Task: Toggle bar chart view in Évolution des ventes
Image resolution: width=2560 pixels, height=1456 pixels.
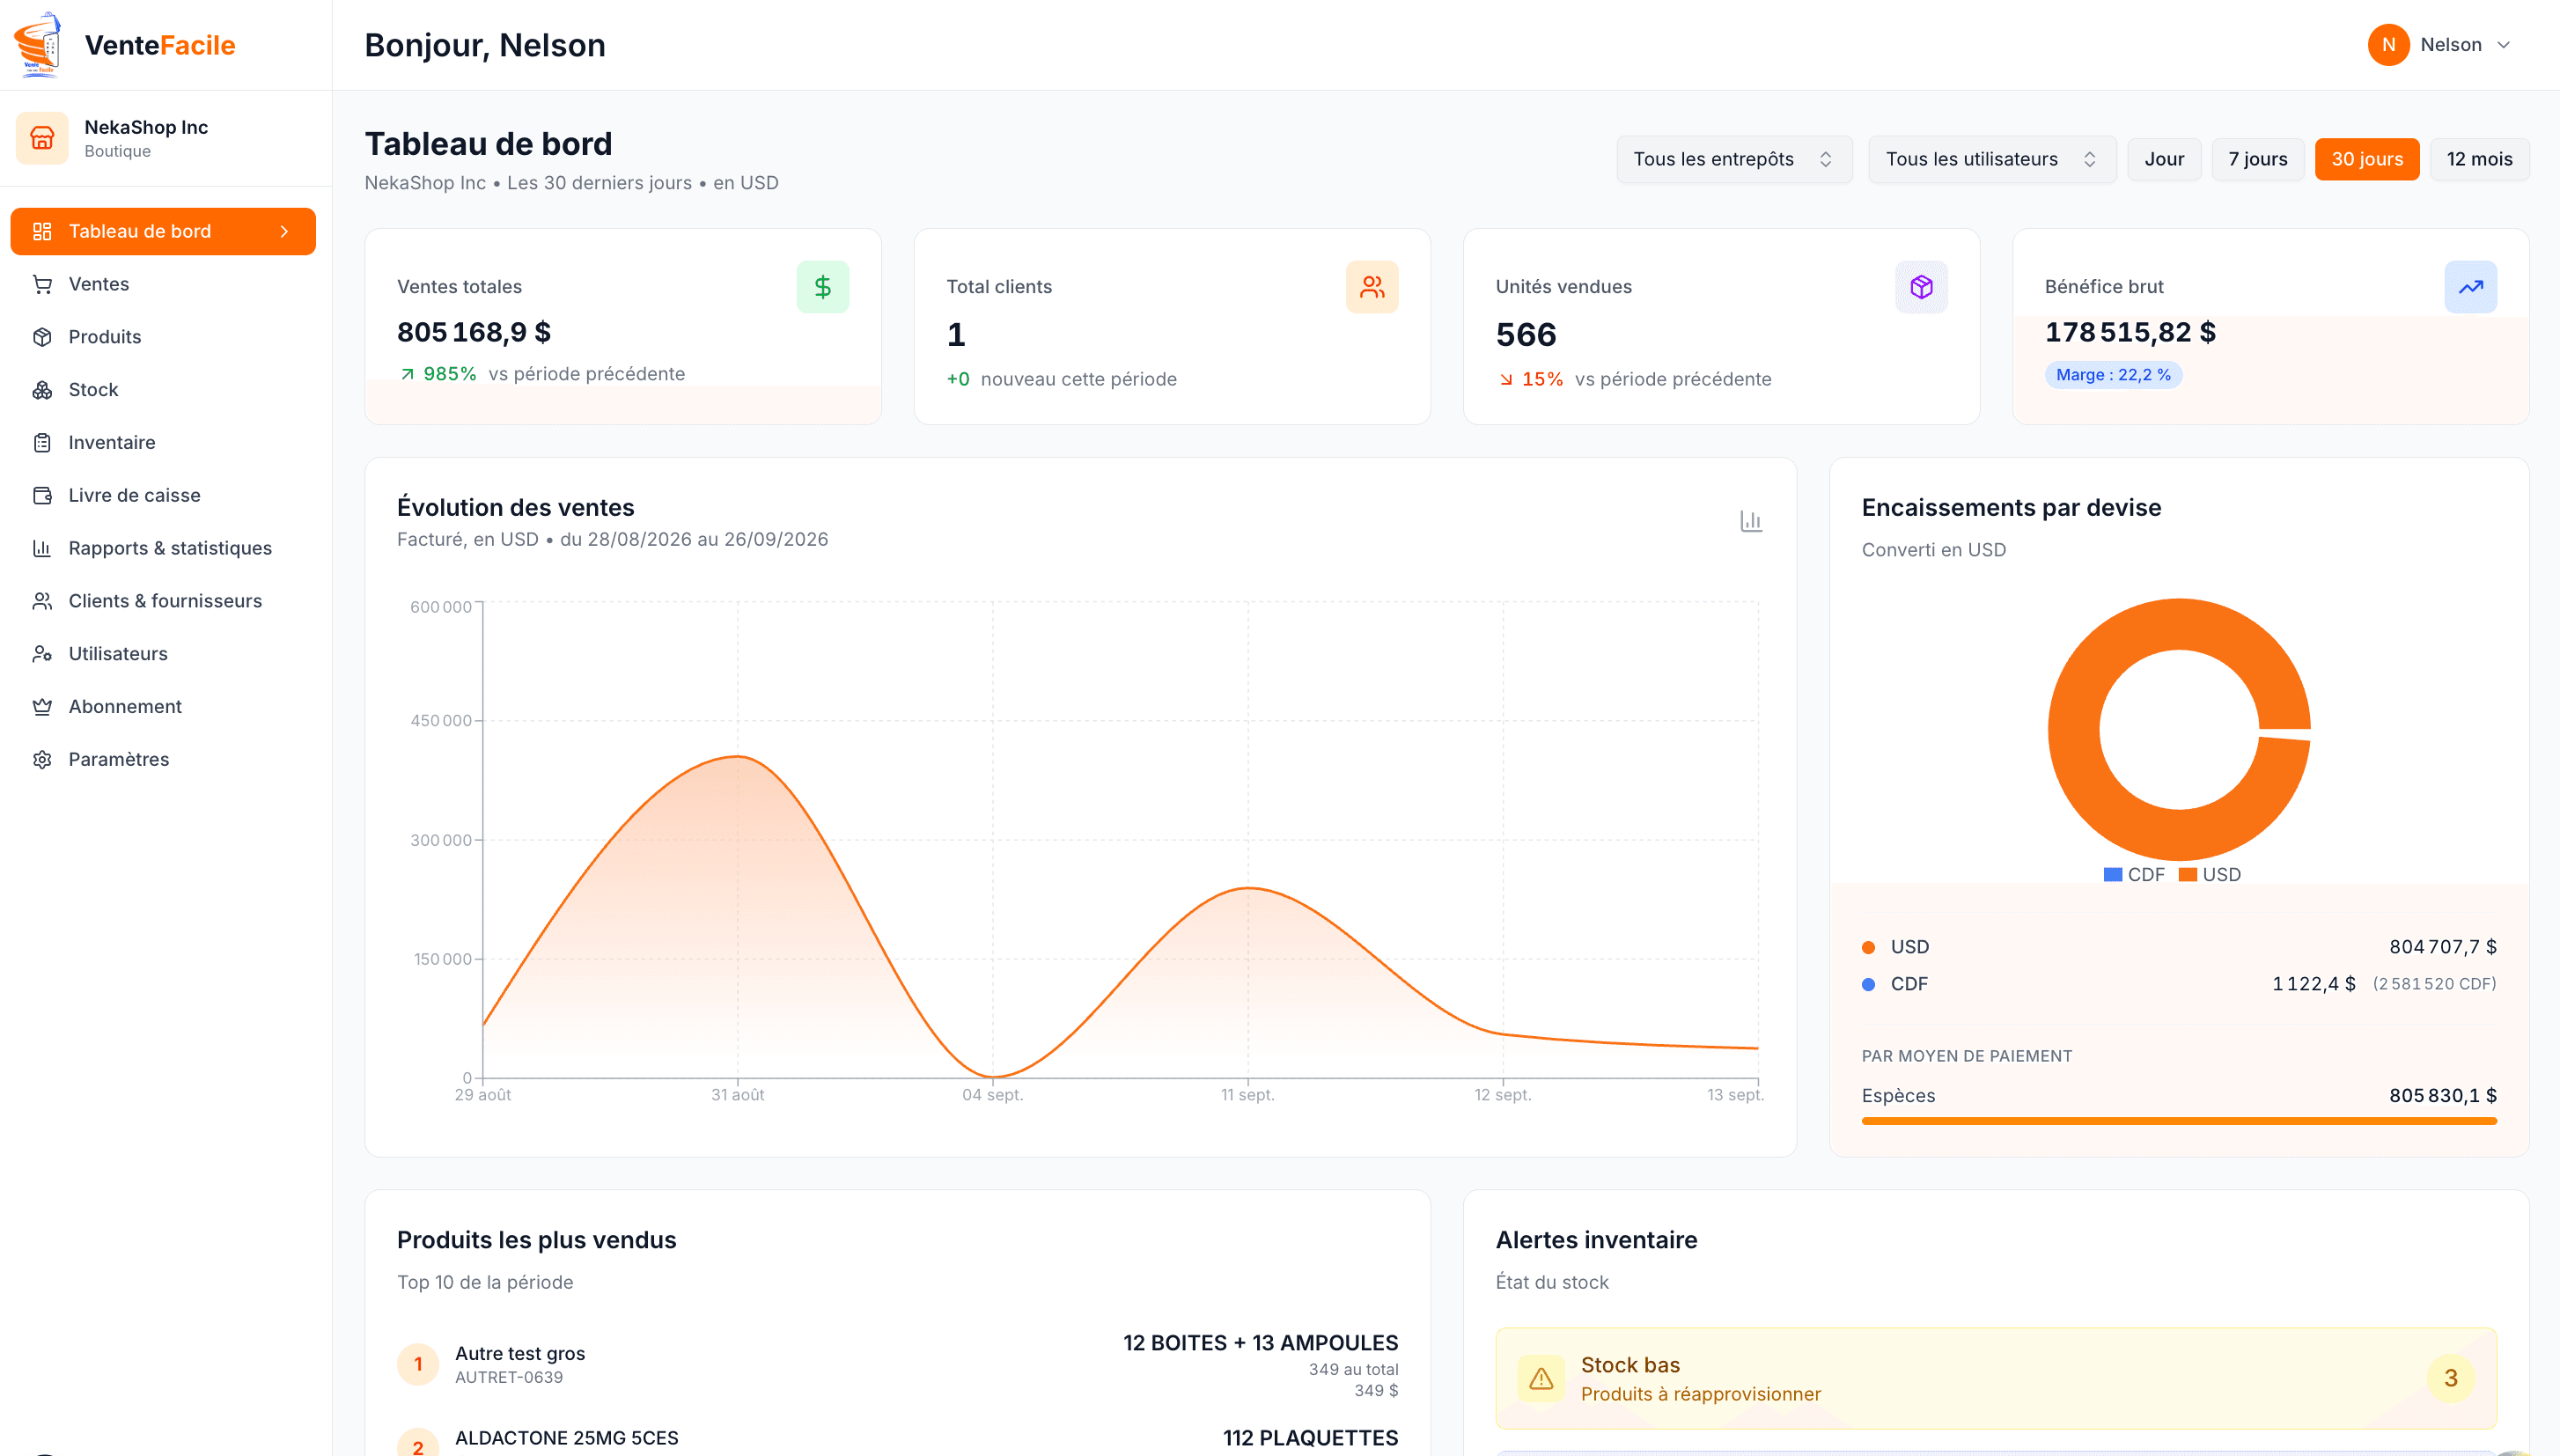Action: (x=1751, y=521)
